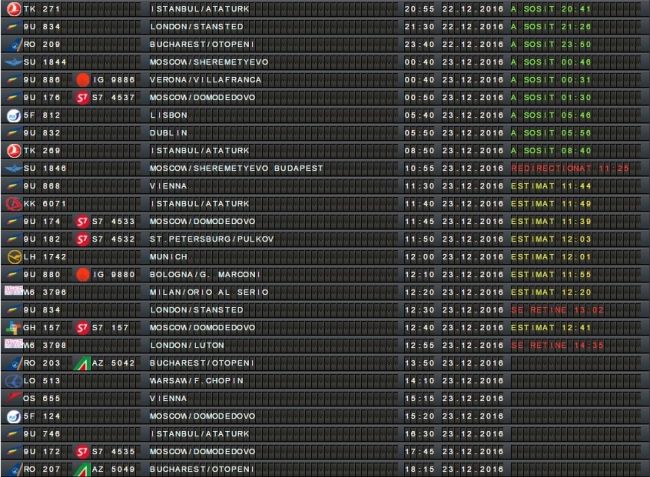
Task: Click the Austrian logo beside OS 655
Action: 14,398
